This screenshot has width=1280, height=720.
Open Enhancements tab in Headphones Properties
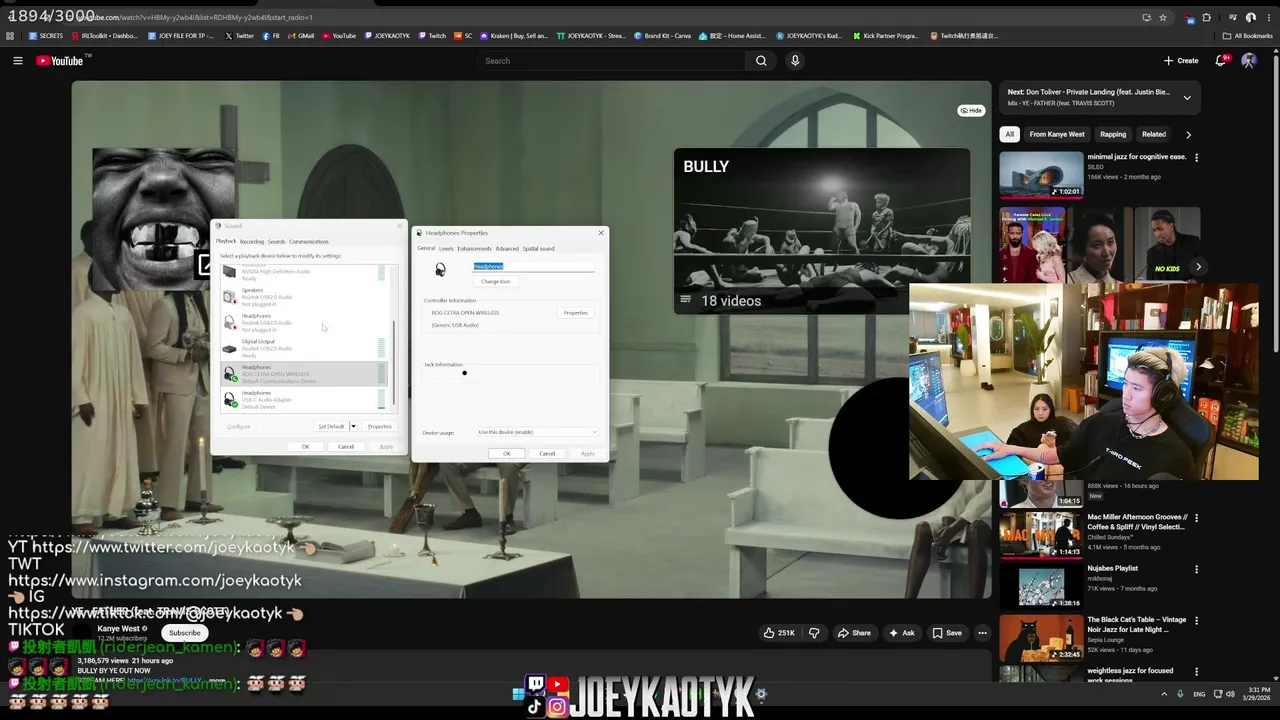pos(474,248)
